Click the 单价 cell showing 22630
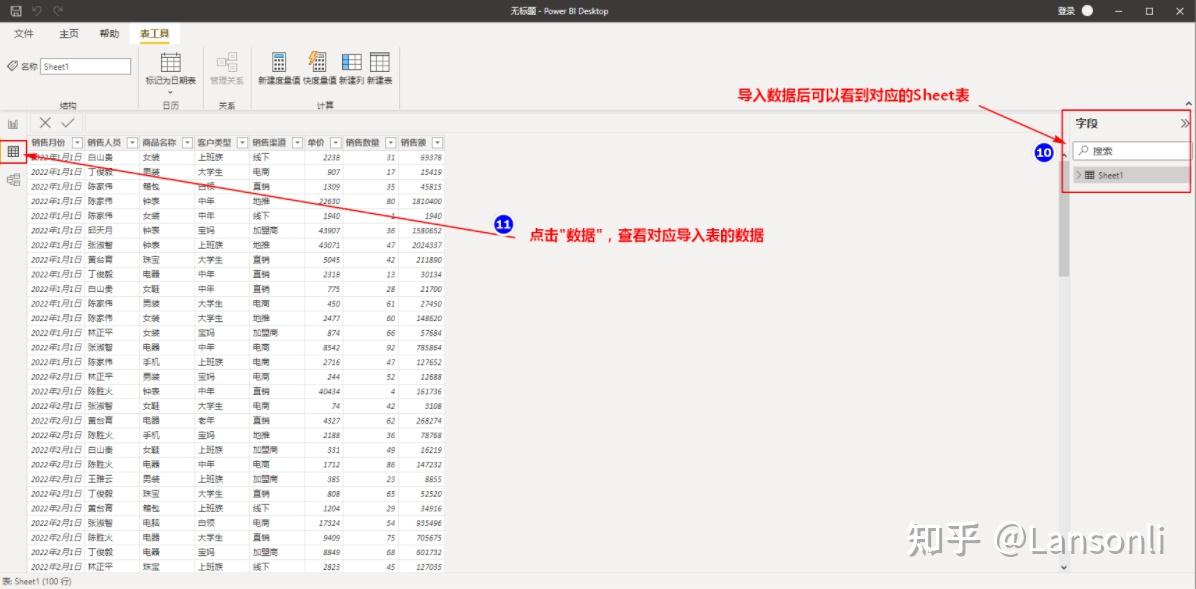Screen dimensions: 1196x589 tap(323, 201)
